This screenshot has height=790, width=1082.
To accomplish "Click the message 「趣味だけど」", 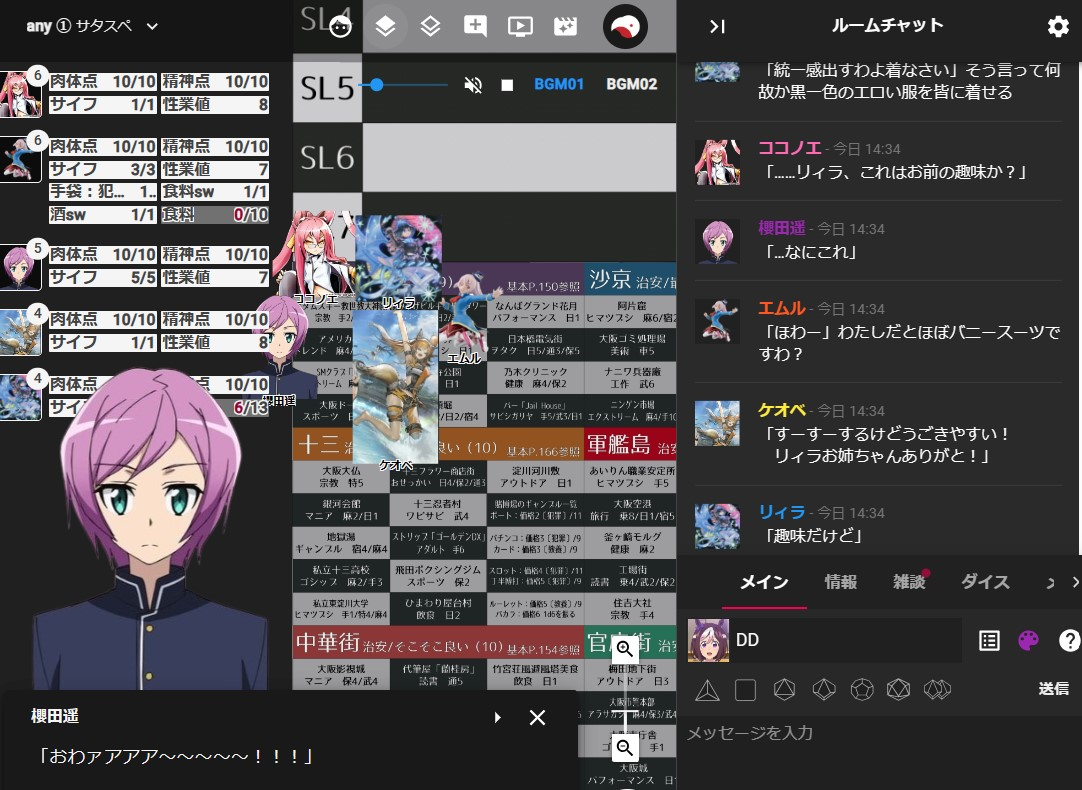I will (x=813, y=535).
